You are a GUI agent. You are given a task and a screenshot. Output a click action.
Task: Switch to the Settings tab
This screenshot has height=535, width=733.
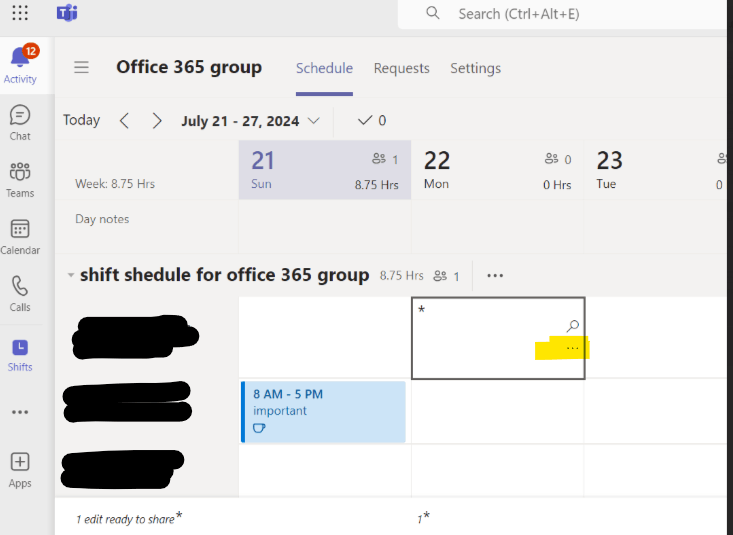click(x=475, y=68)
